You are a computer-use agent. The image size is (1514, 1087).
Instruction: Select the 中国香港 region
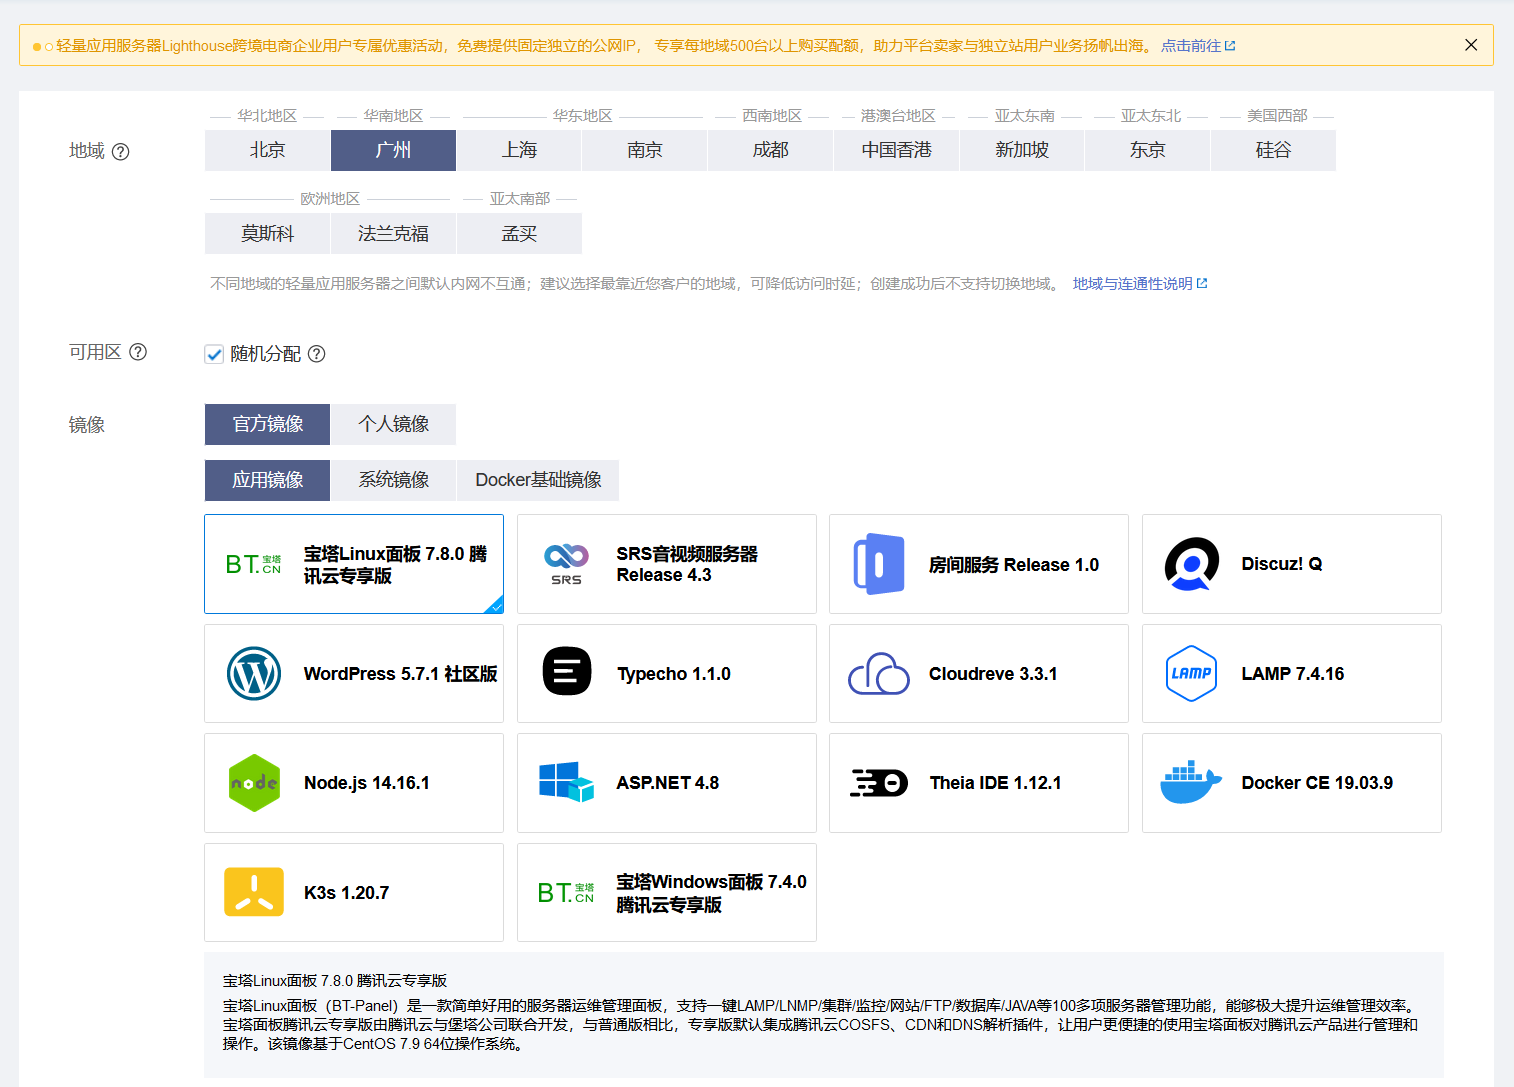tap(897, 150)
